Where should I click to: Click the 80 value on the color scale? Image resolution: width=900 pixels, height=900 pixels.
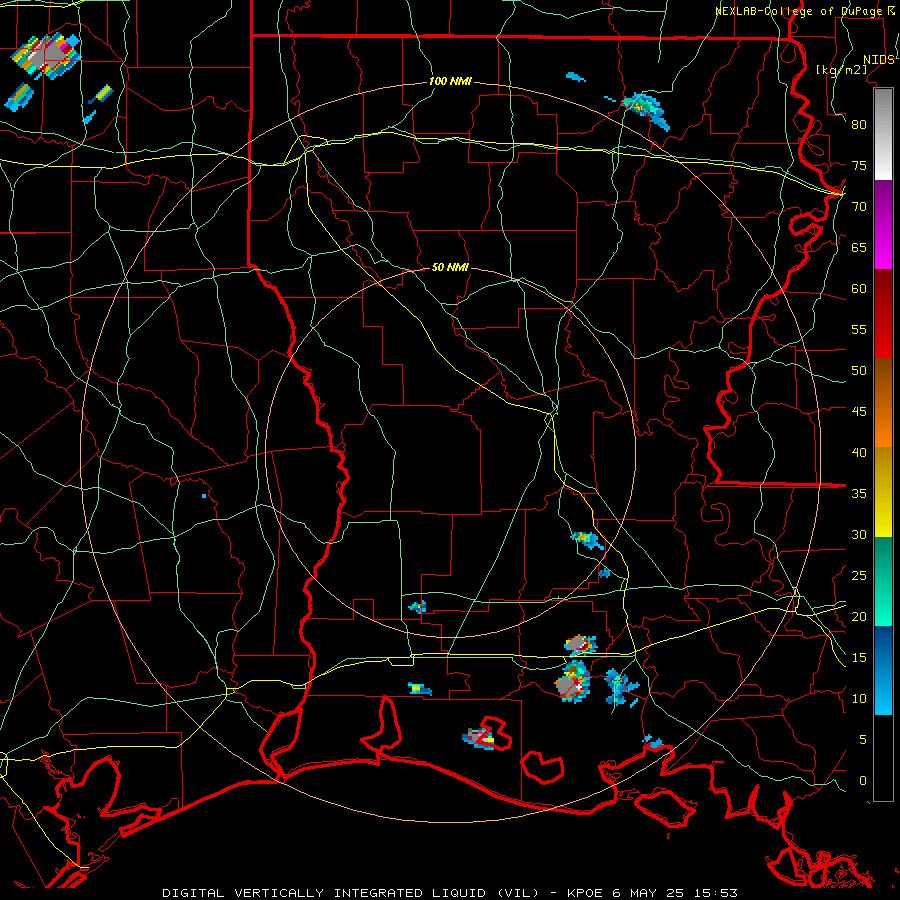click(x=859, y=125)
